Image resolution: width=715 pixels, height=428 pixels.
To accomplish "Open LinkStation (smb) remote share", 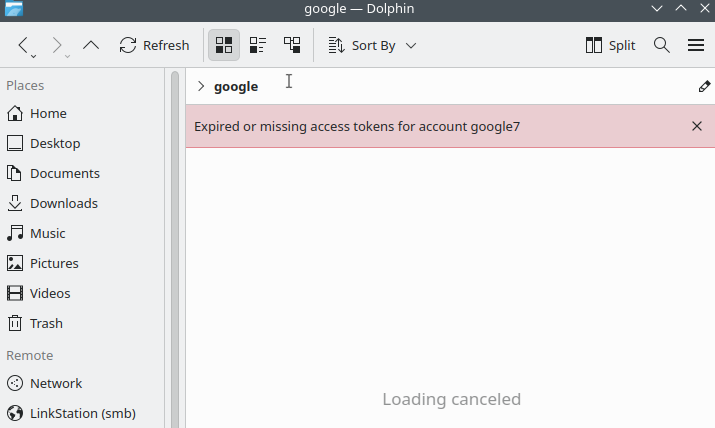I will [x=82, y=413].
